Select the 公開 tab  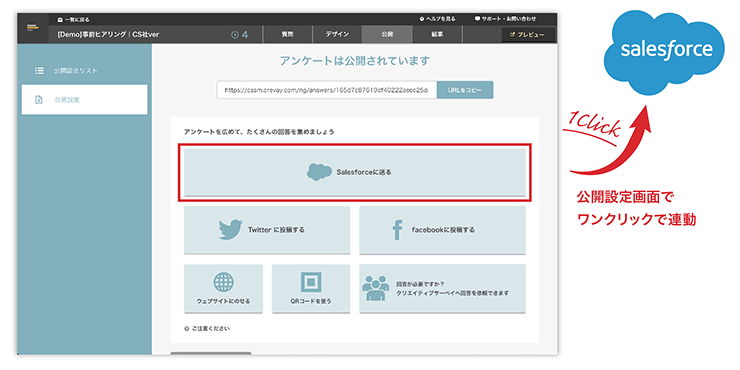coord(387,34)
